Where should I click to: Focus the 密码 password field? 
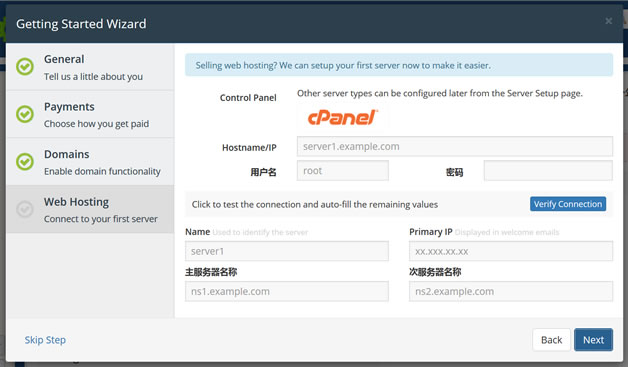click(548, 171)
